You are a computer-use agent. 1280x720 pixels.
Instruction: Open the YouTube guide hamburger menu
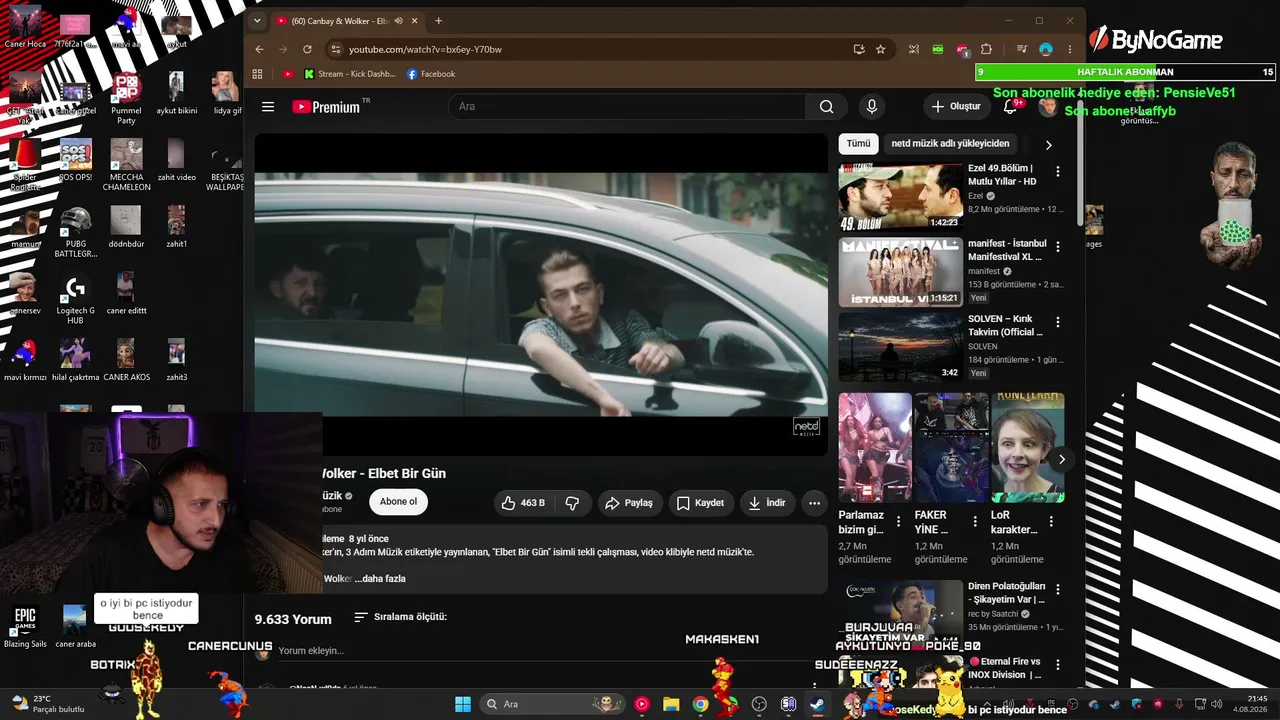coord(268,107)
